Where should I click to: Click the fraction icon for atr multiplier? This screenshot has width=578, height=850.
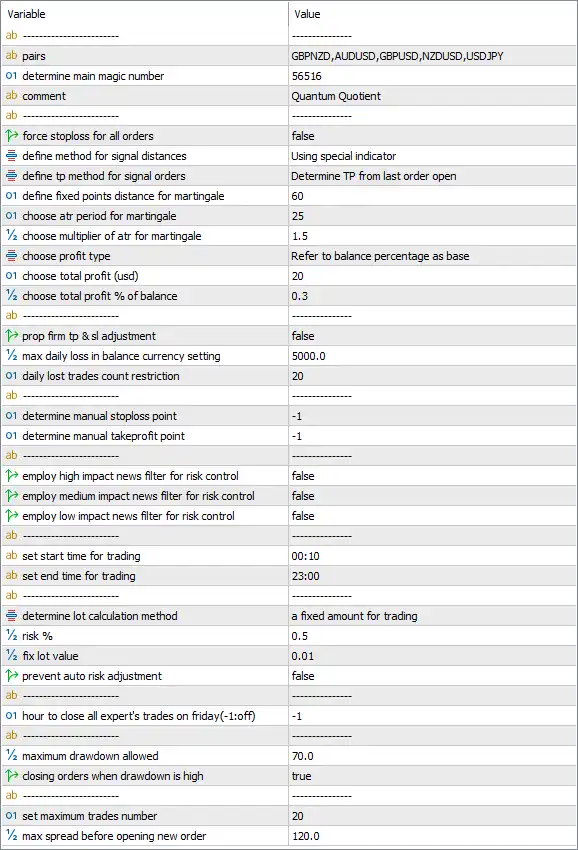[11, 236]
